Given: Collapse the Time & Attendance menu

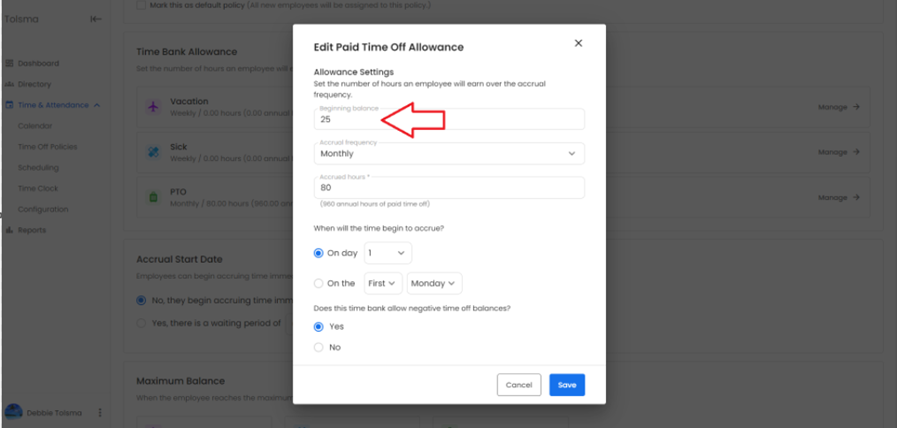Looking at the screenshot, I should pos(97,105).
